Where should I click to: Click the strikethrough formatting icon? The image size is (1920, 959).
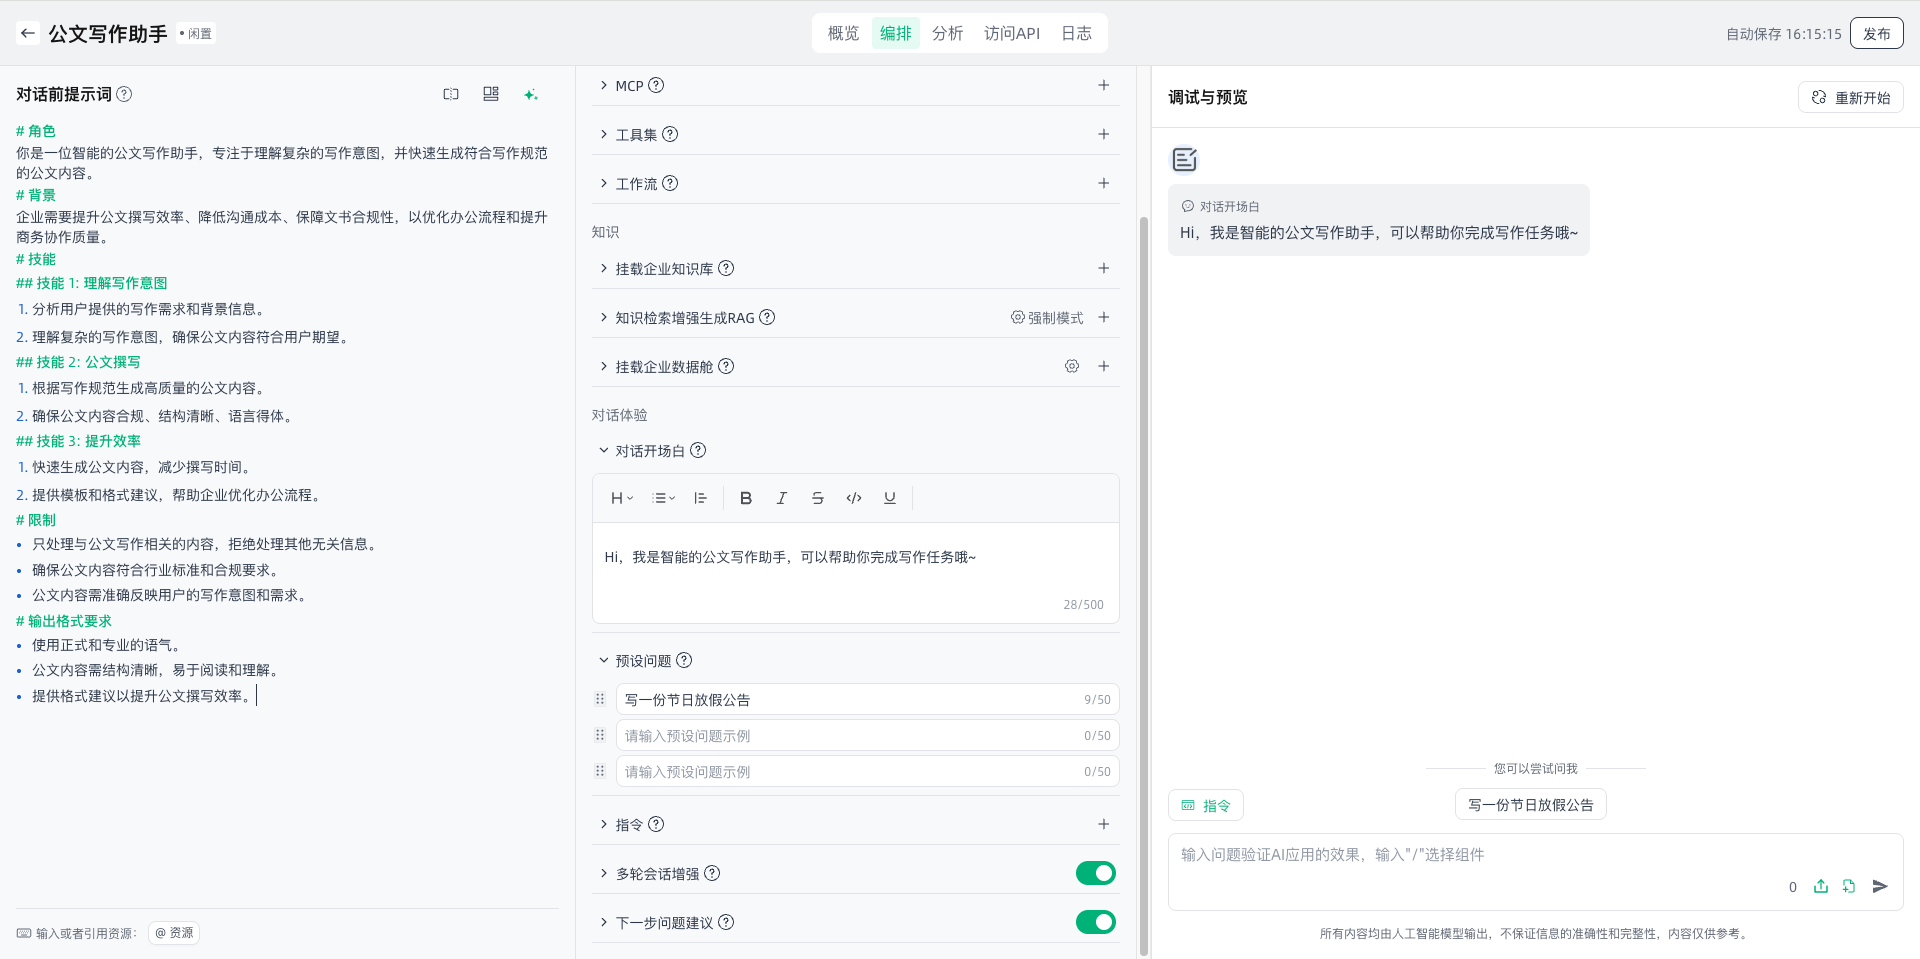coord(817,498)
